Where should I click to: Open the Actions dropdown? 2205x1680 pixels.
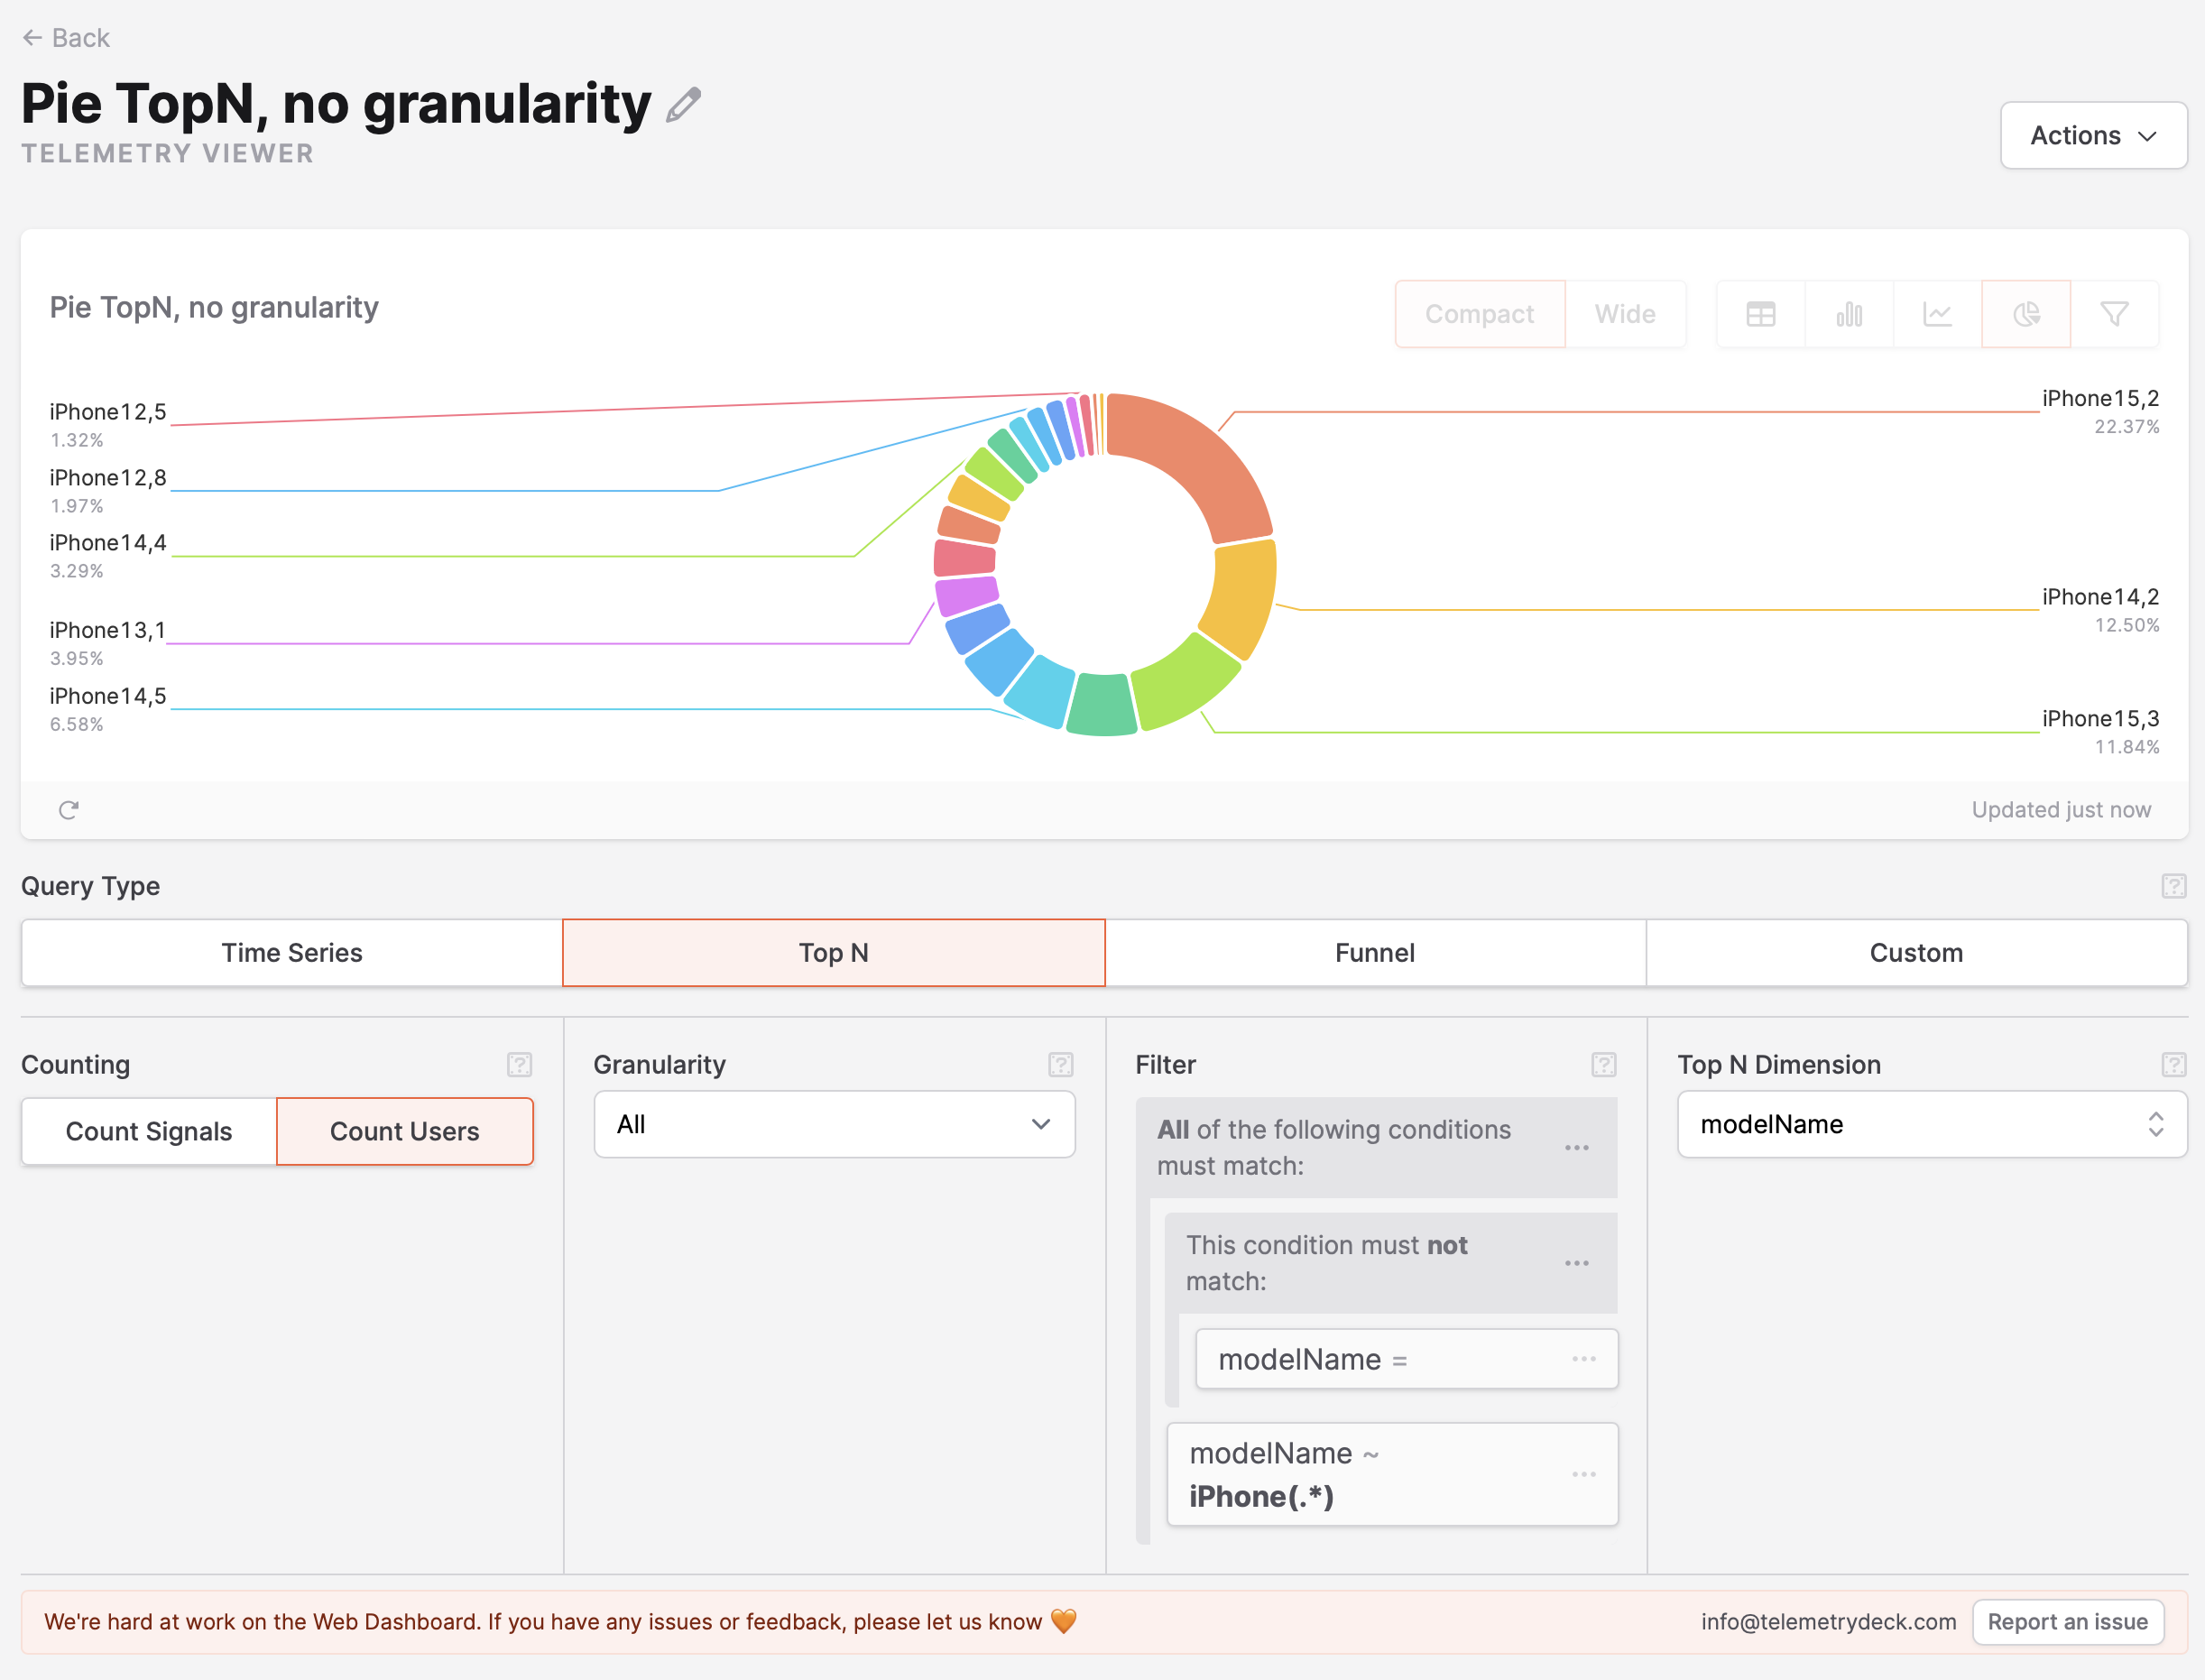pos(2093,135)
